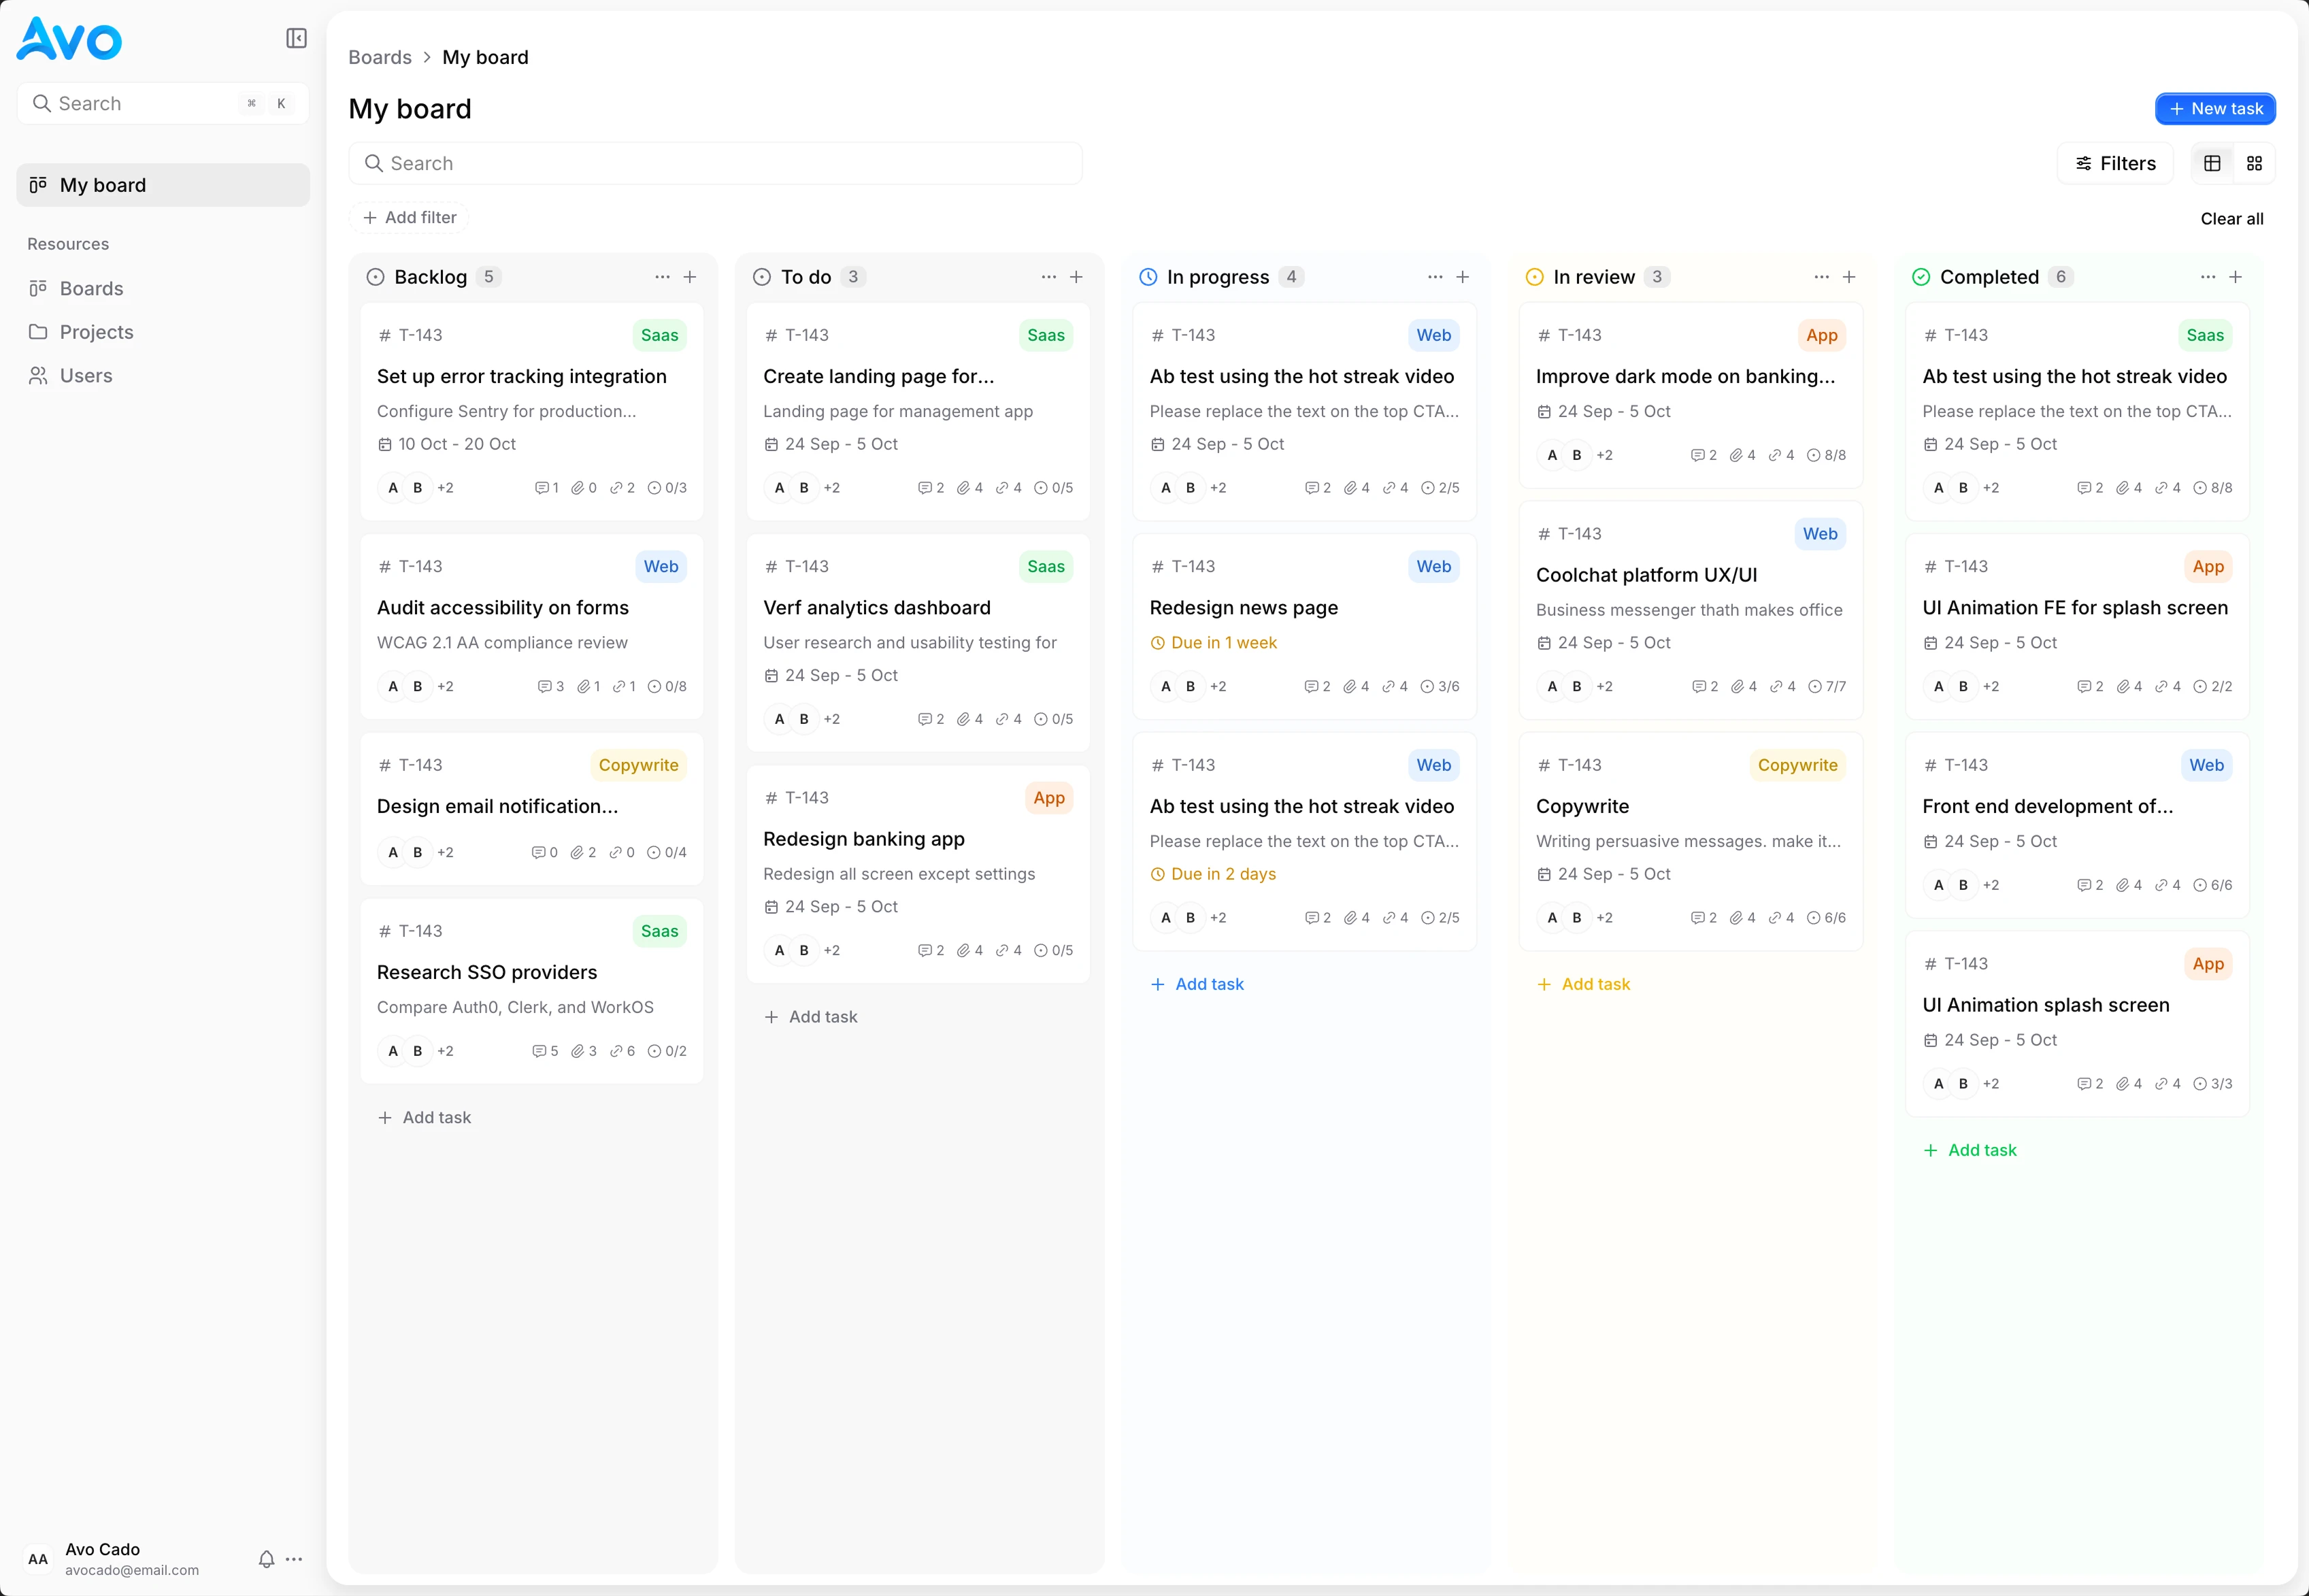Add card via In progress plus icon
The image size is (2309, 1596).
pos(1463,277)
